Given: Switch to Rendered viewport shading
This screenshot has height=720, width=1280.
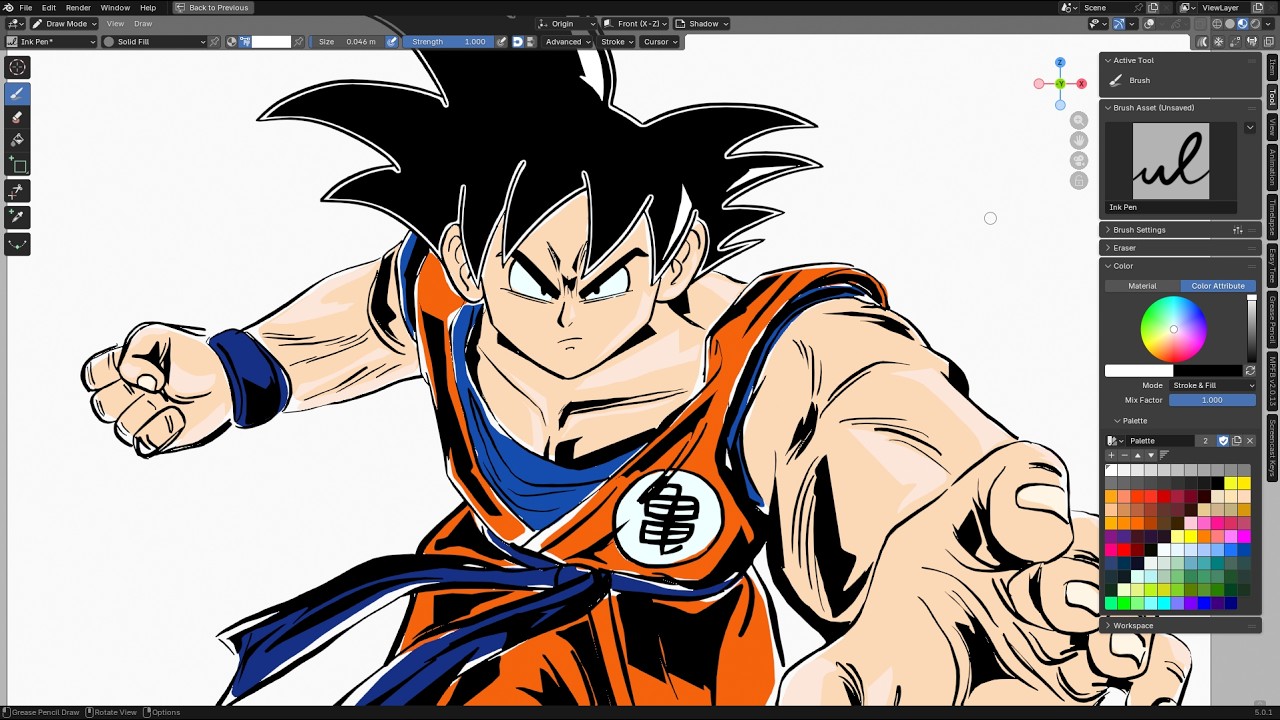Looking at the screenshot, I should click(x=1254, y=24).
